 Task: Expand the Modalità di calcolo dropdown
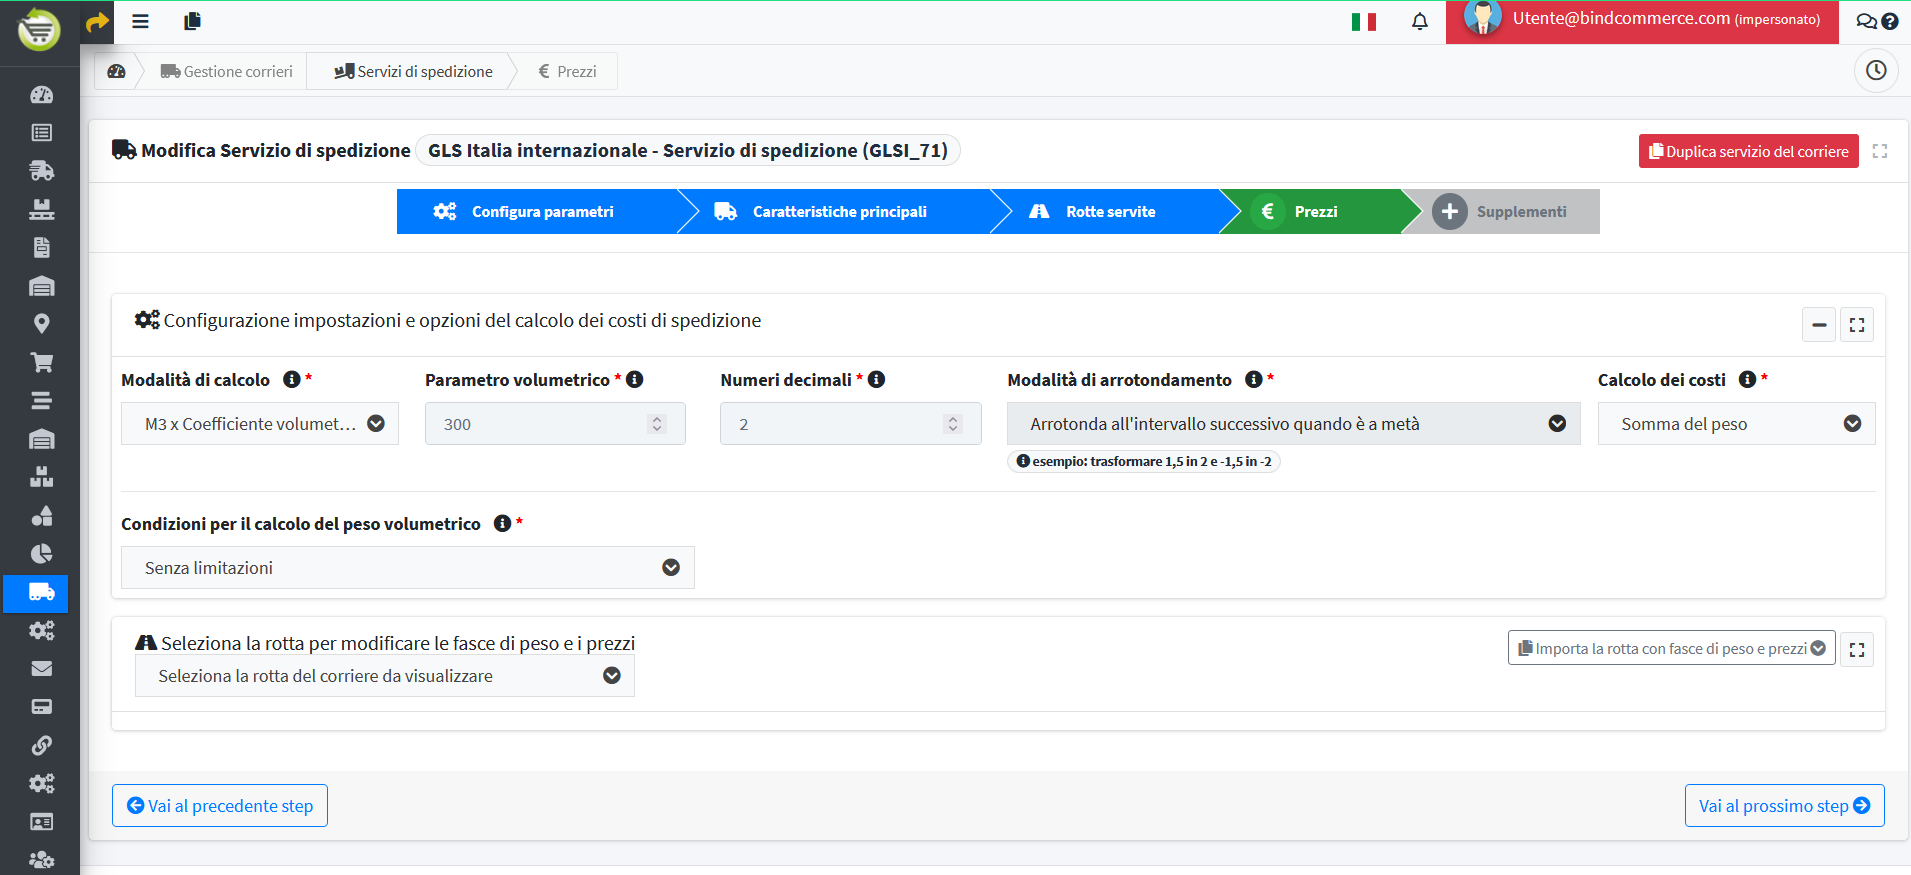260,424
